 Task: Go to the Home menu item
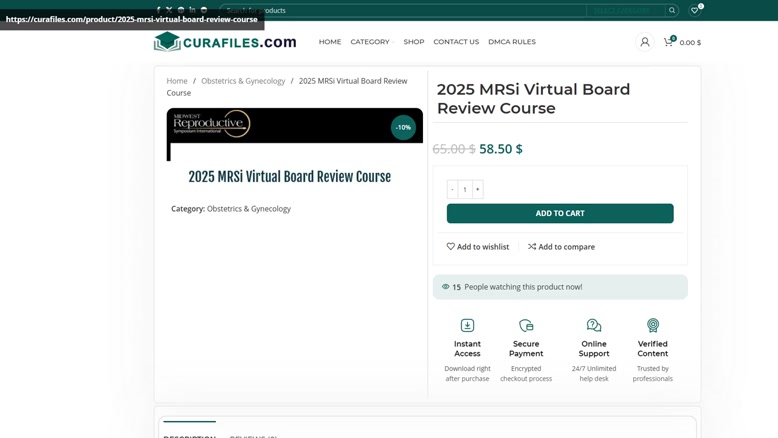(330, 42)
